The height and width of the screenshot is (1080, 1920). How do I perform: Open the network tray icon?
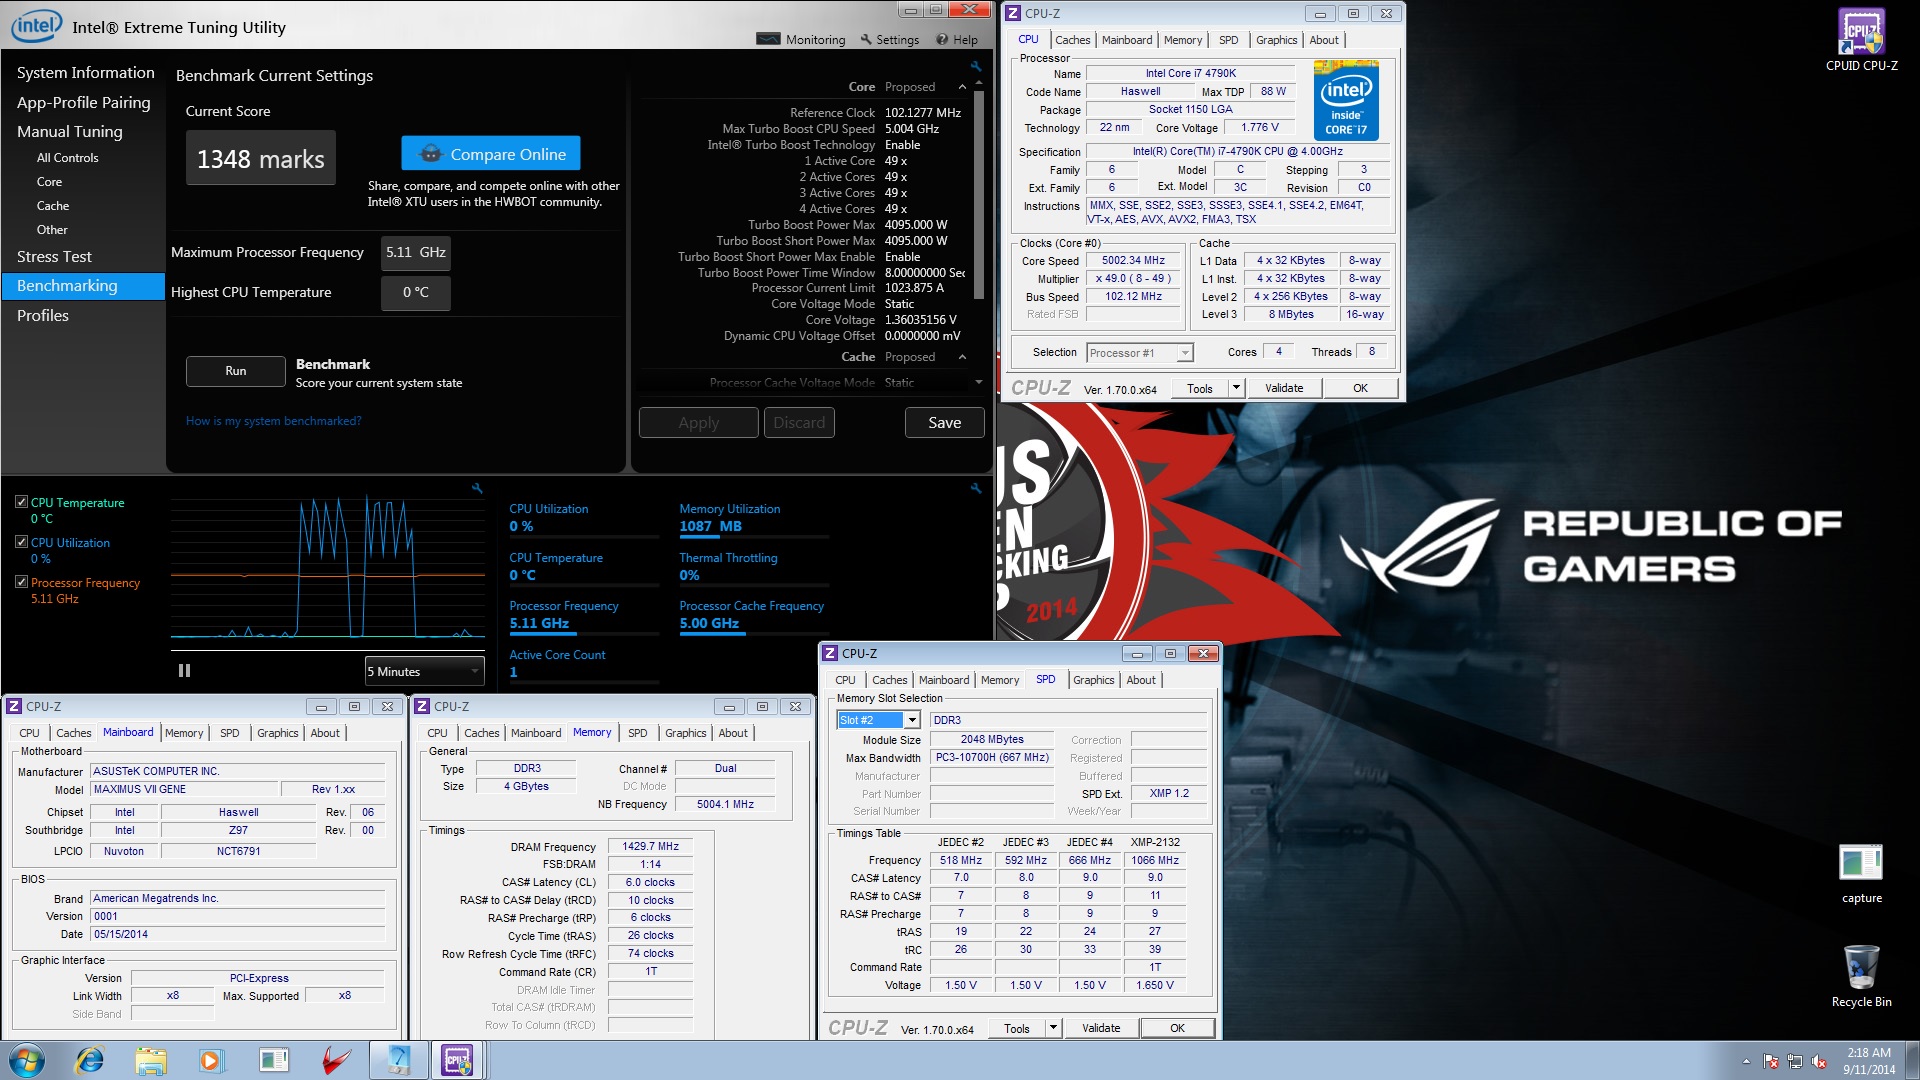1795,1061
